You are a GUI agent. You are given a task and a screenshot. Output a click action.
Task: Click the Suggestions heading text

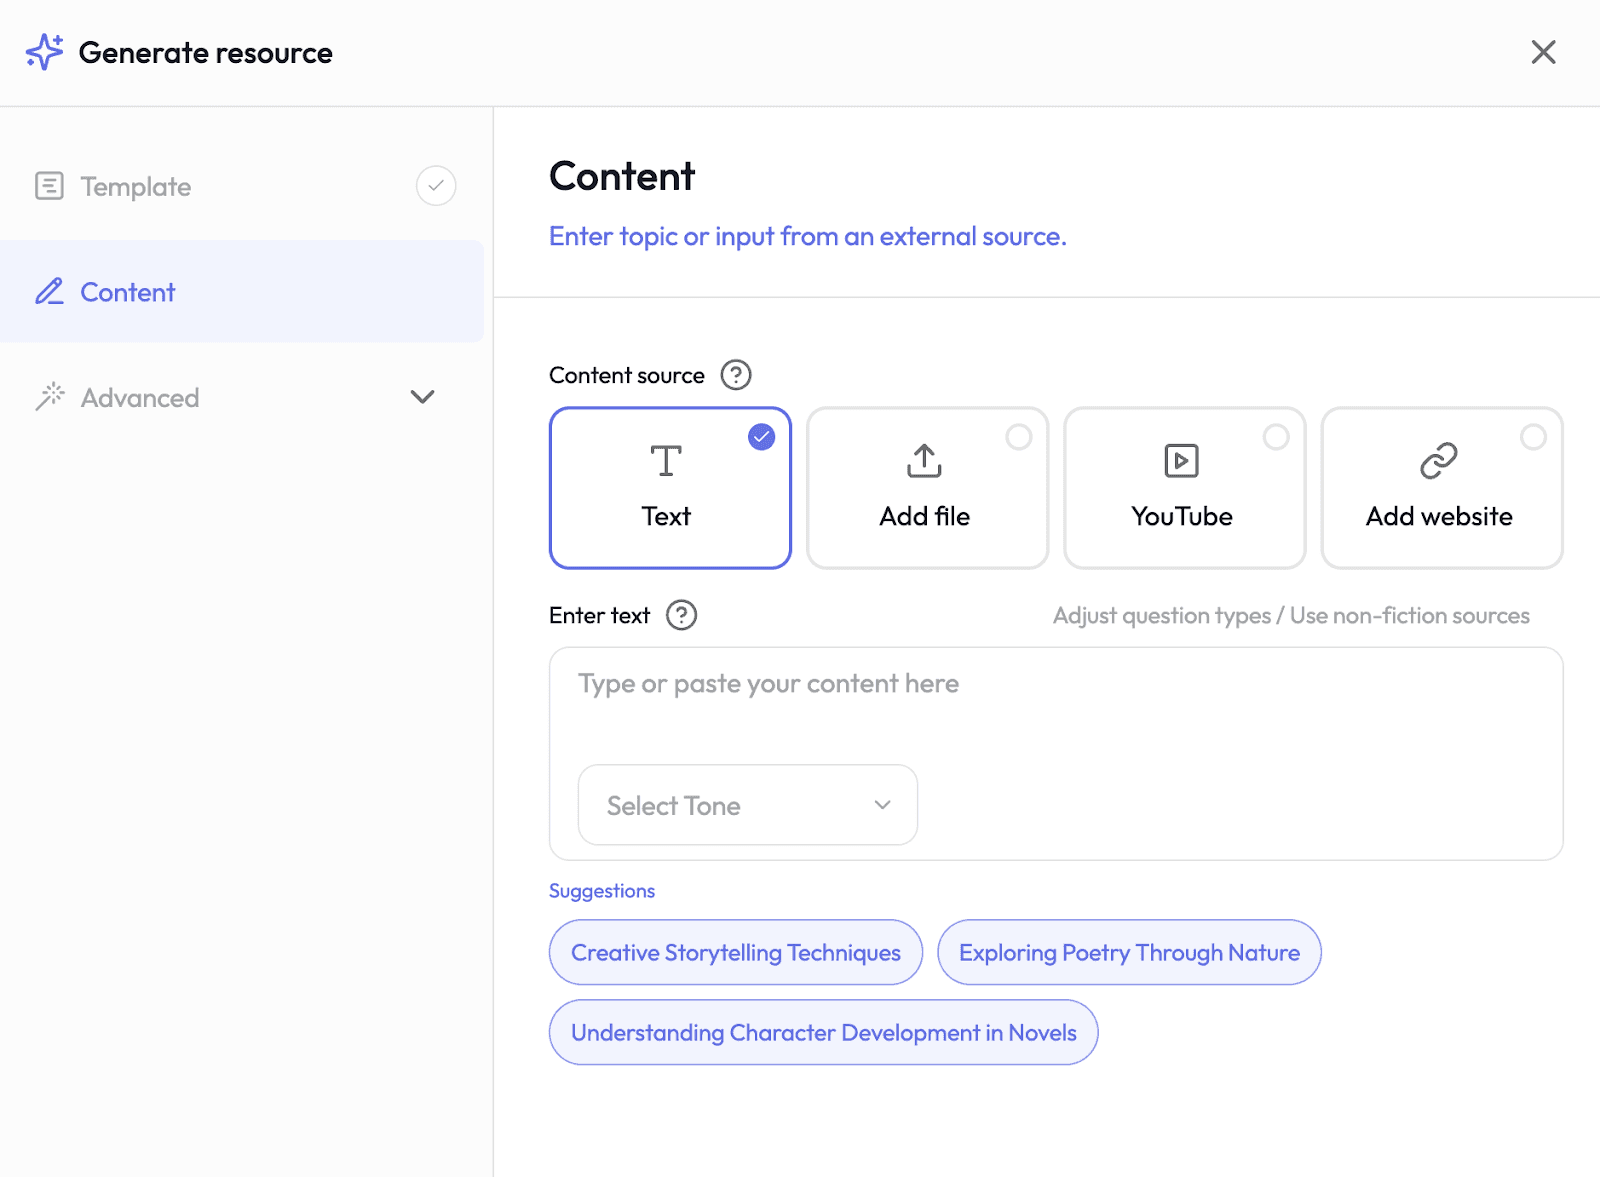pos(602,891)
